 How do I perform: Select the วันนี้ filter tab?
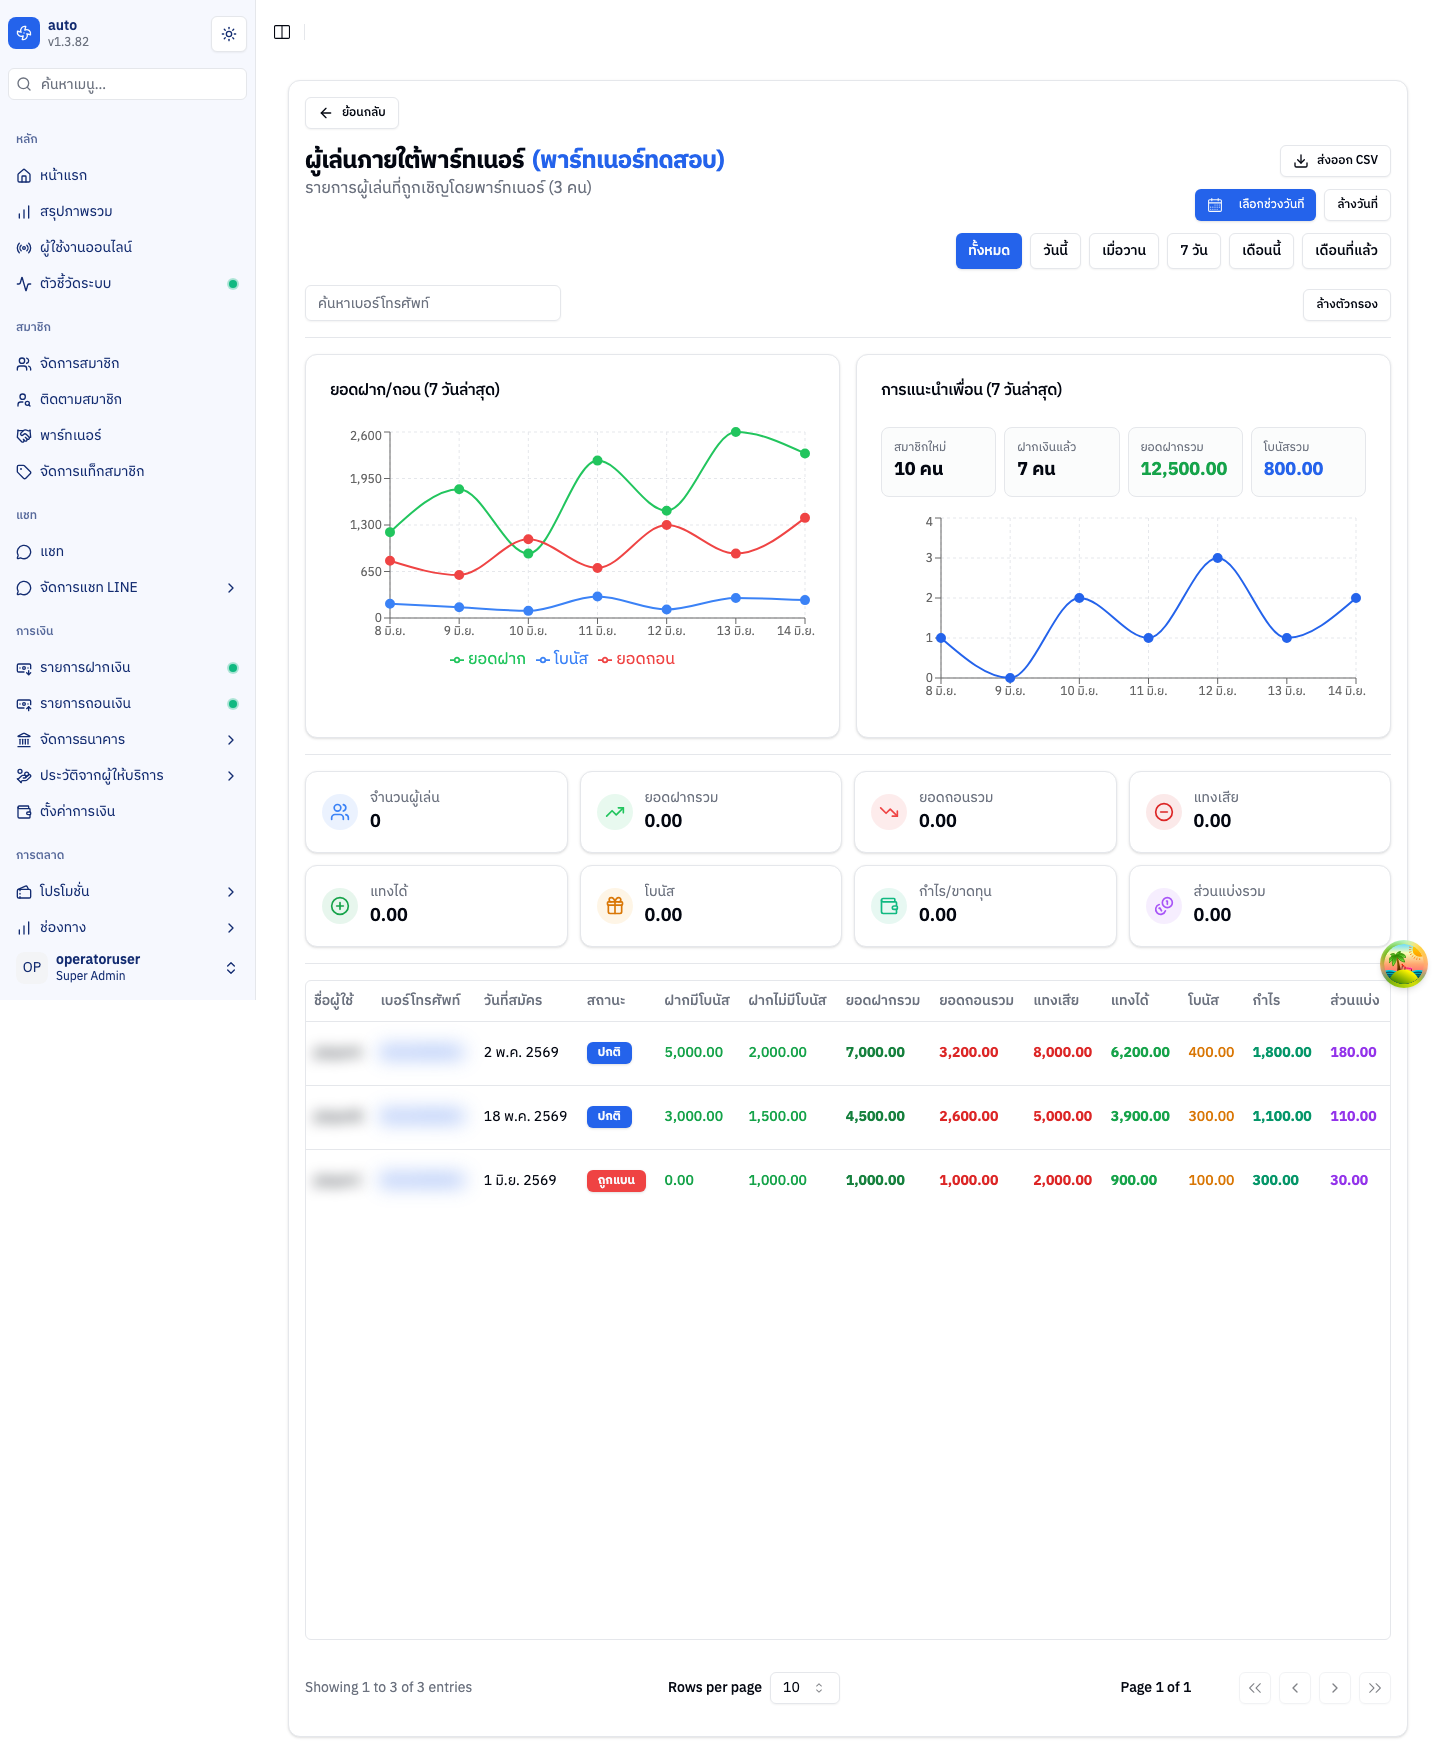[1055, 251]
